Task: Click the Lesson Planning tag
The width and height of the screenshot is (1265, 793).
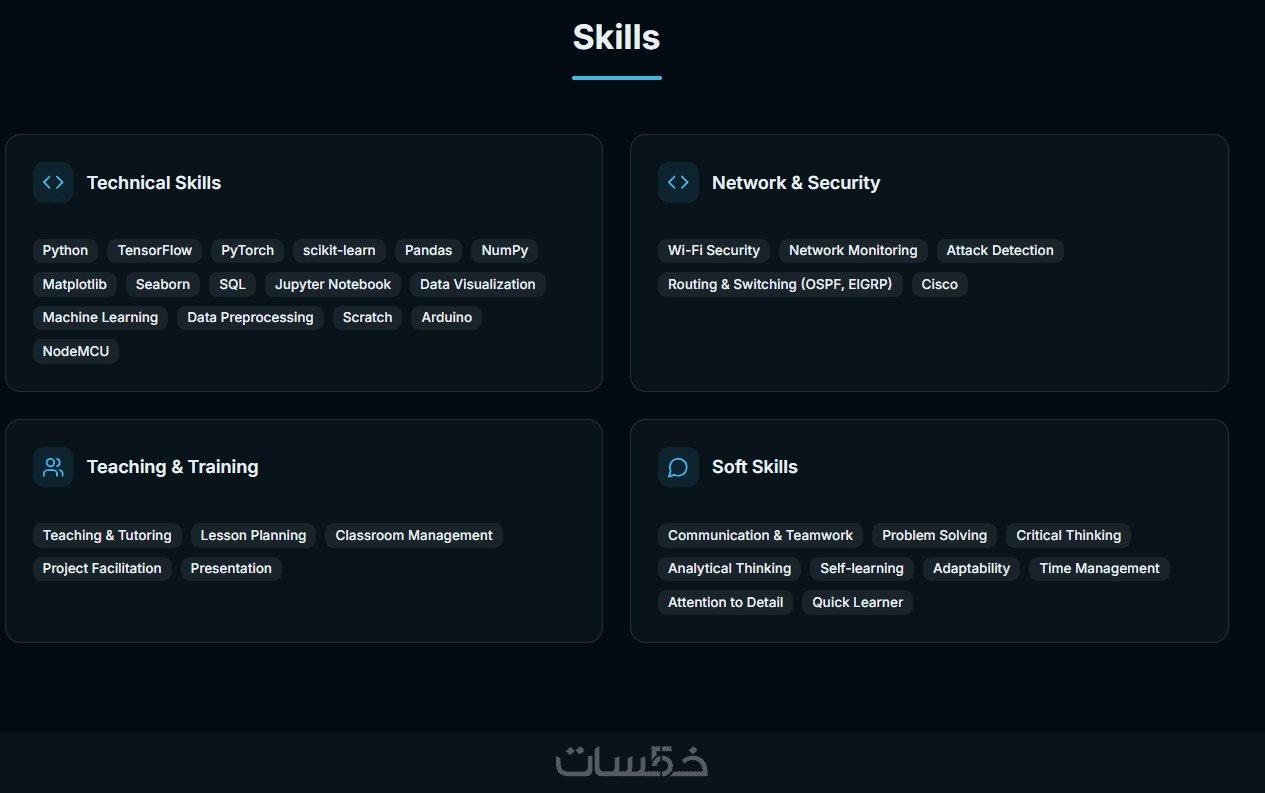Action: (x=253, y=536)
